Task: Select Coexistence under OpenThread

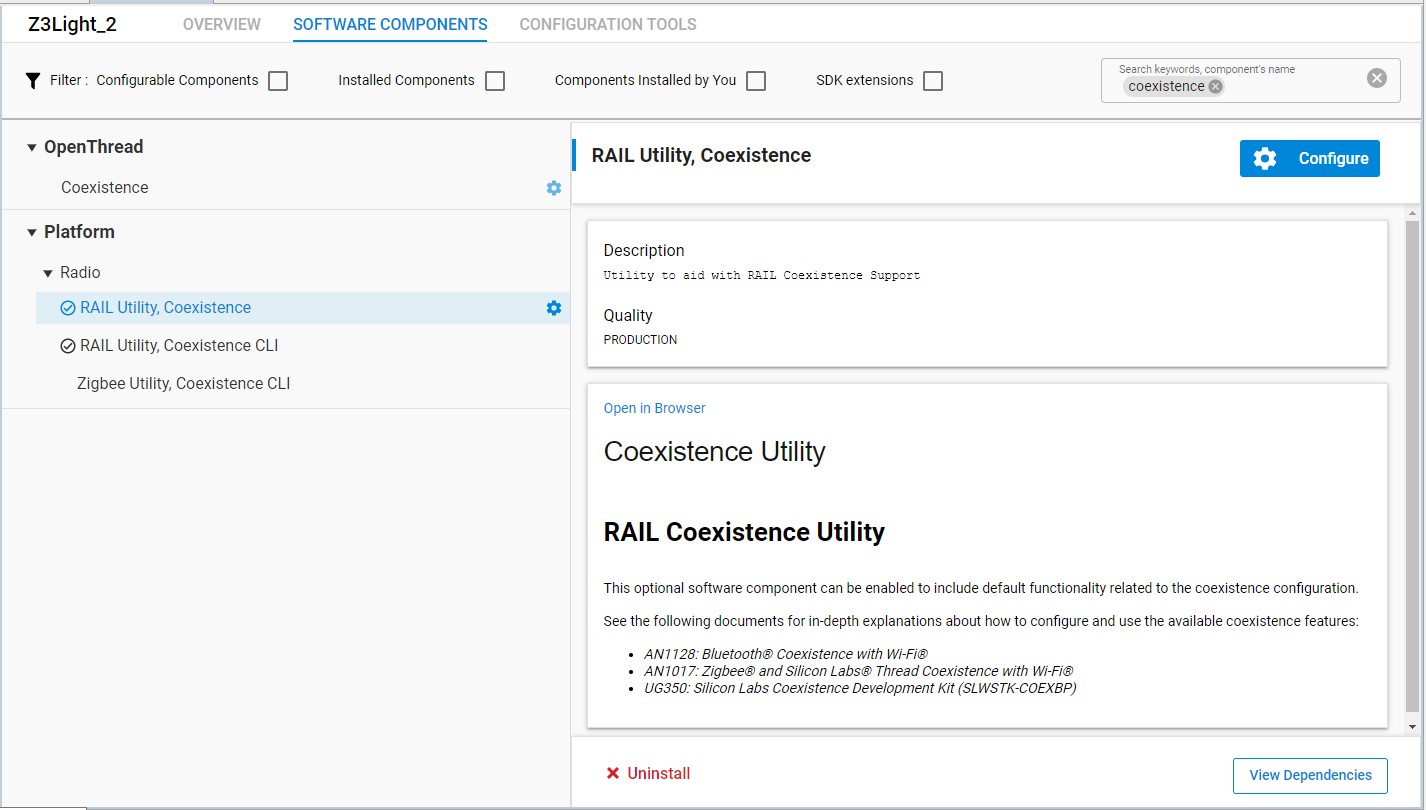Action: [105, 188]
